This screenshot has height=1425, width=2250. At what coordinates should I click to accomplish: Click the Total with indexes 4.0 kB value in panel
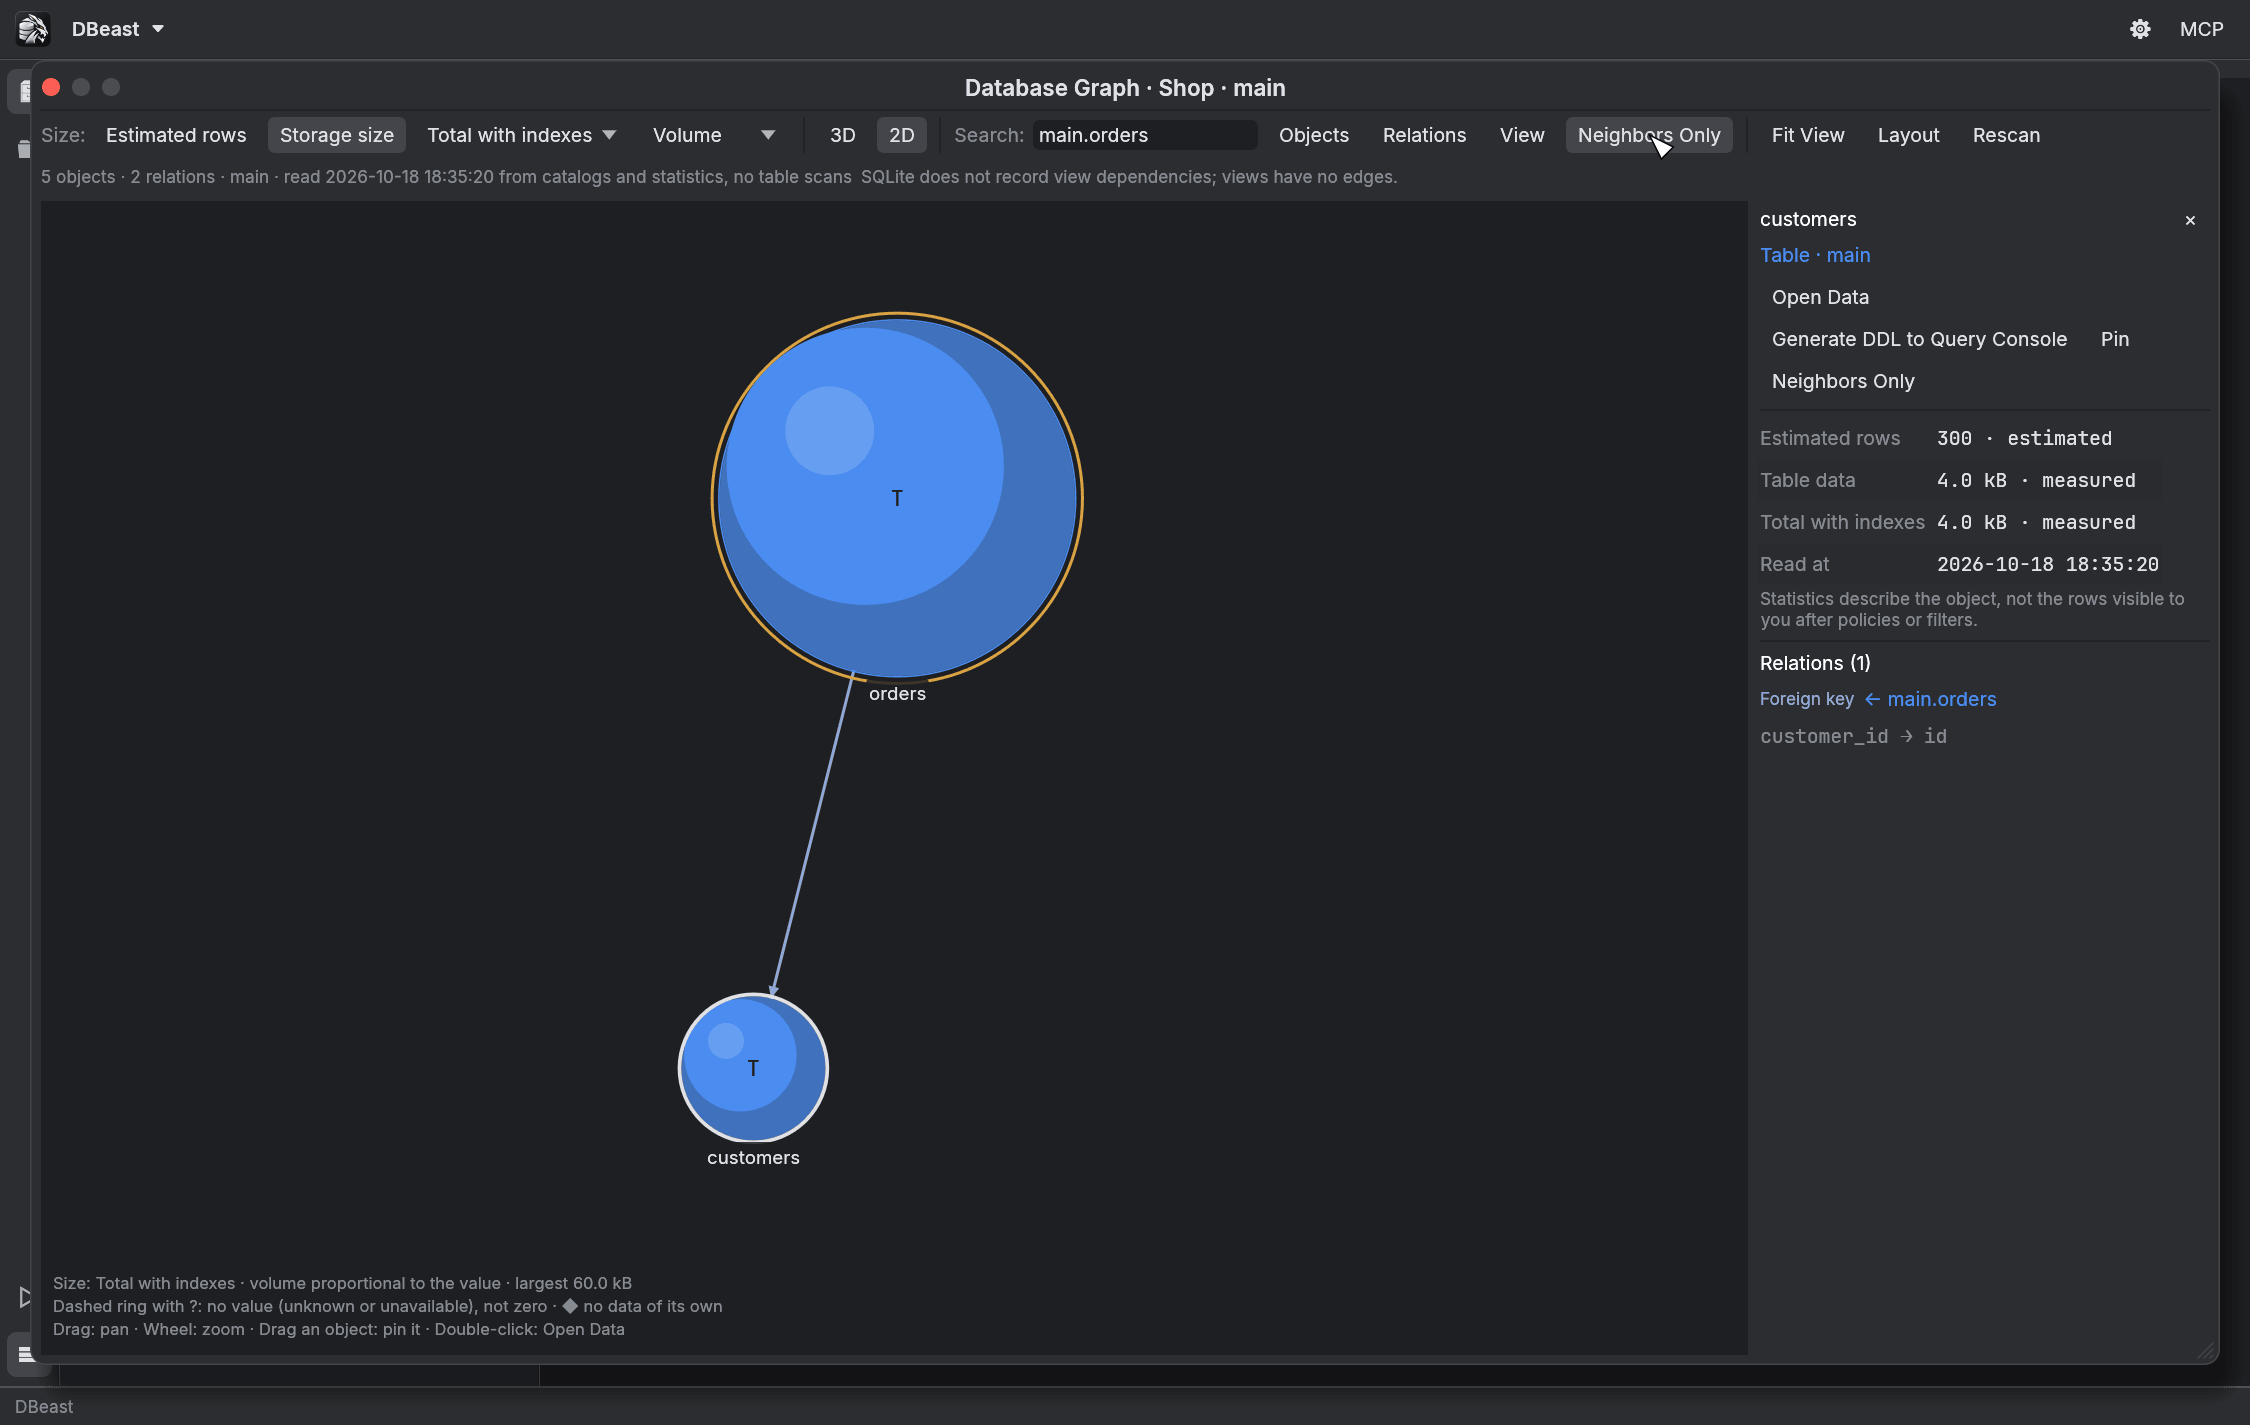pyautogui.click(x=2036, y=522)
